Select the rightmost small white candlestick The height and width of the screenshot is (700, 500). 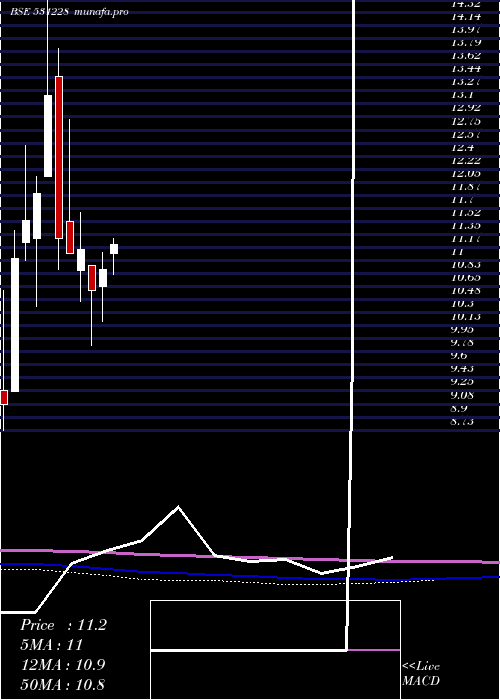(114, 249)
